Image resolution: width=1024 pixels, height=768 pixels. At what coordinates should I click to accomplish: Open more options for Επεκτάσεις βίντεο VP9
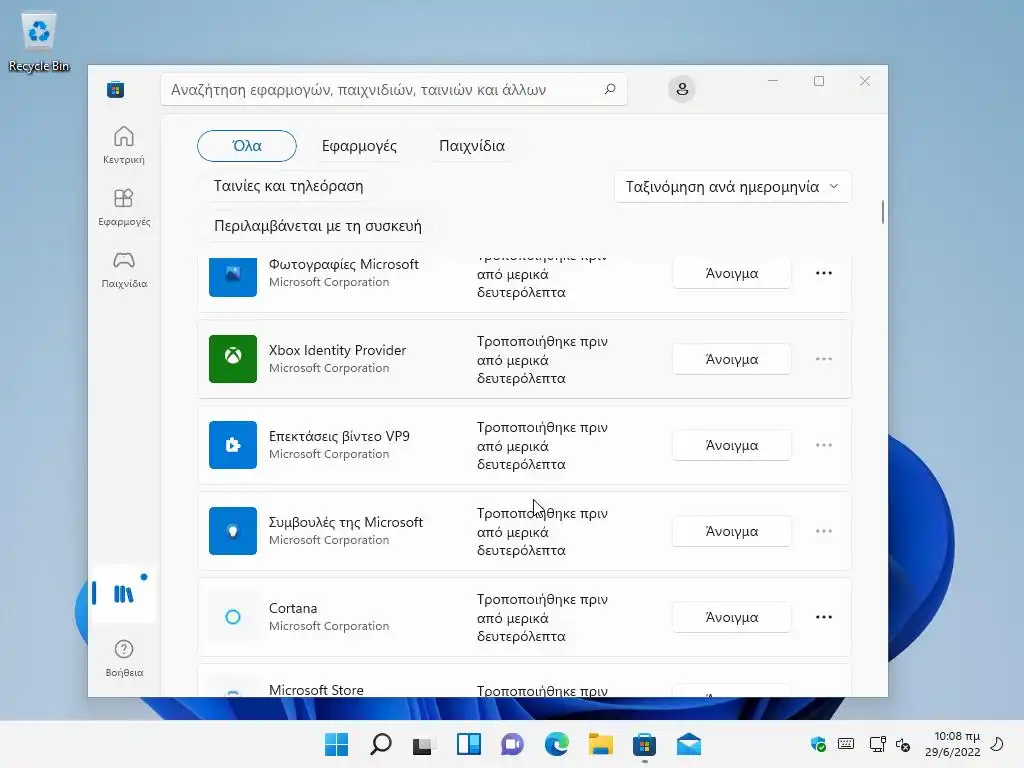click(824, 445)
